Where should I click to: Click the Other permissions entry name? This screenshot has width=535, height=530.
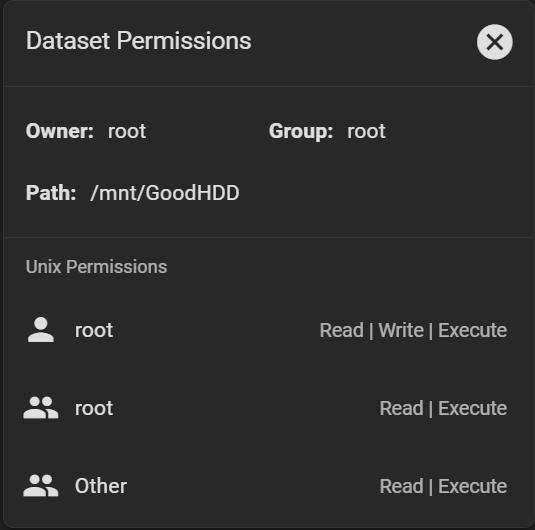coord(101,486)
